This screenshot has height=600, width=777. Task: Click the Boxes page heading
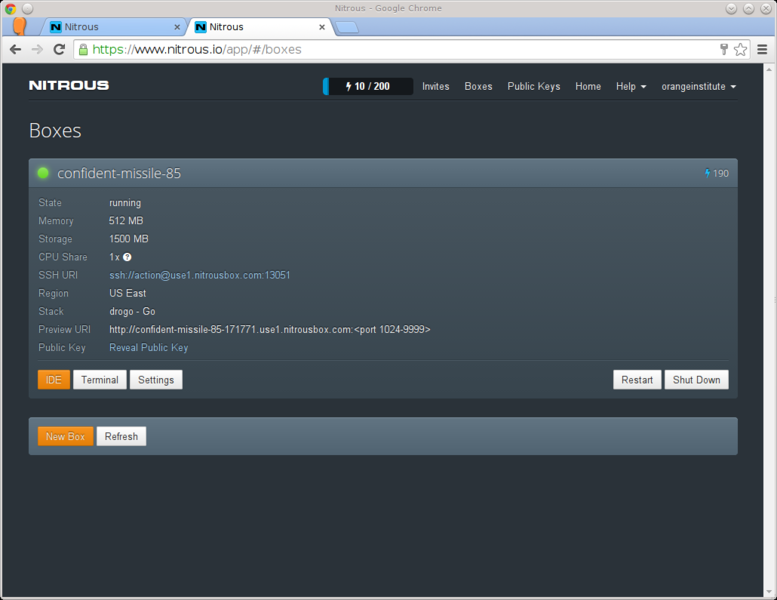(x=55, y=130)
